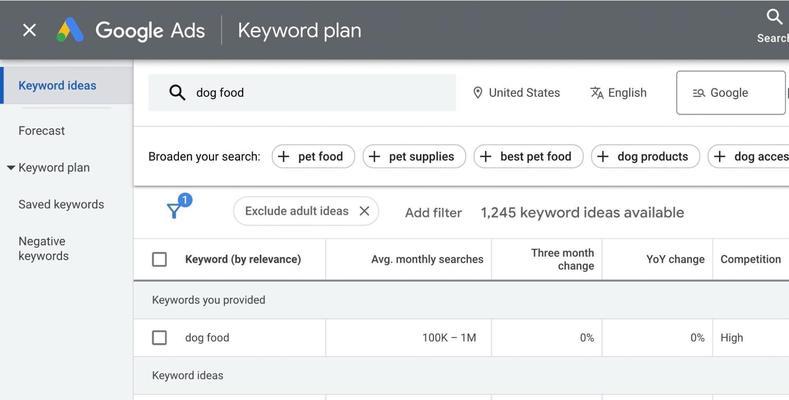Add the best pet food suggestion chip
Image resolution: width=789 pixels, height=400 pixels.
528,156
